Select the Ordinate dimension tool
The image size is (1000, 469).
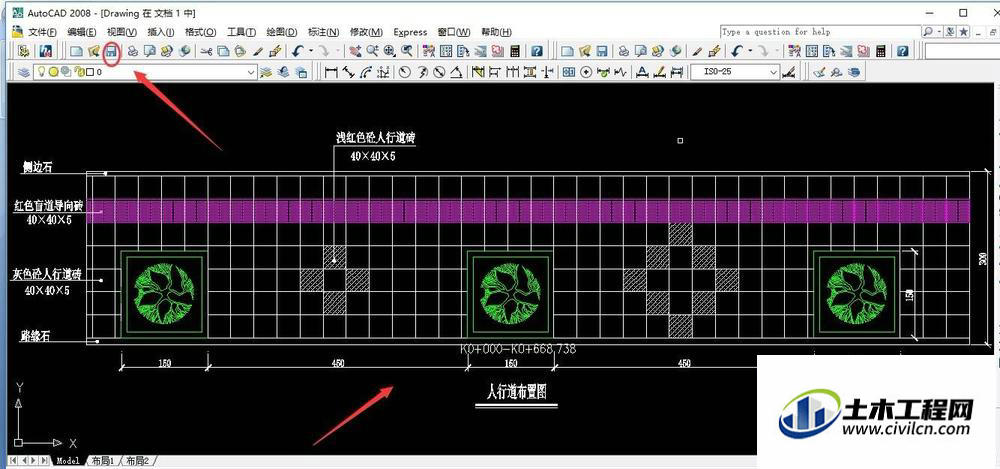coord(383,72)
